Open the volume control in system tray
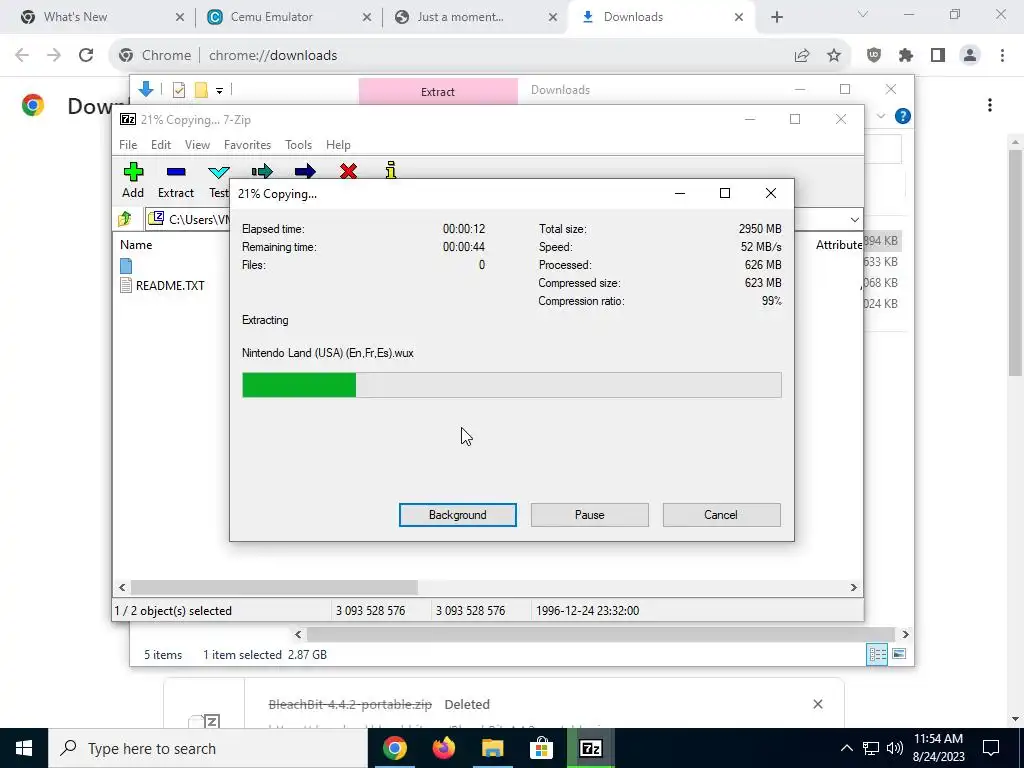The height and width of the screenshot is (768, 1024). (x=895, y=748)
